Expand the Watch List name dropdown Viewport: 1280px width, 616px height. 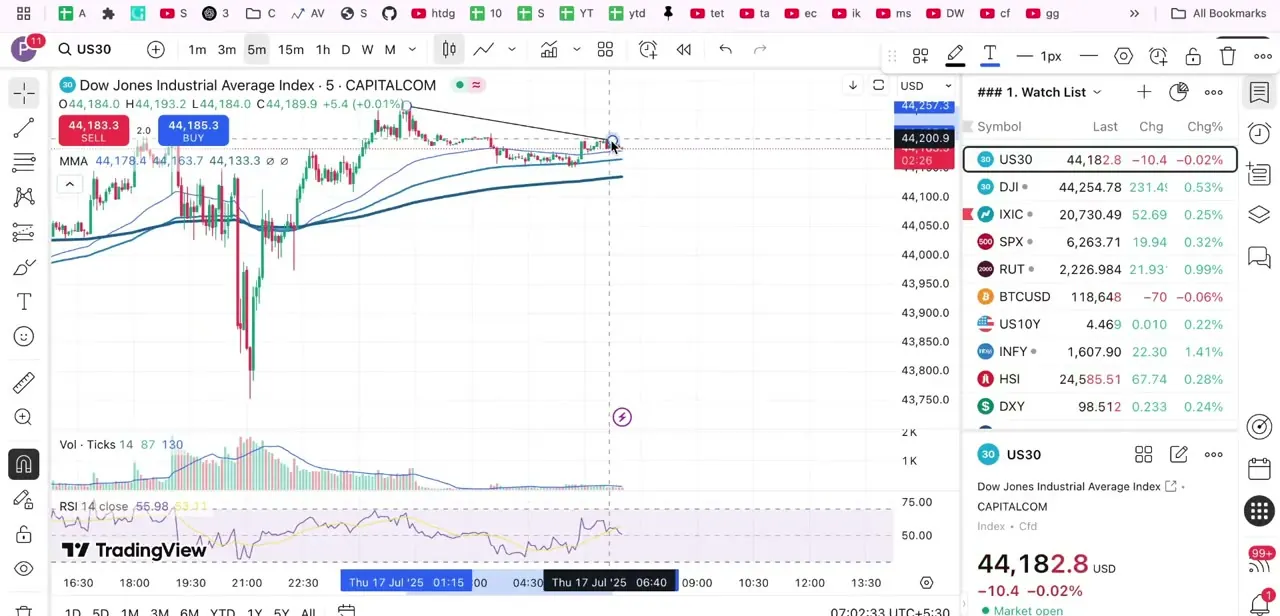[1097, 92]
